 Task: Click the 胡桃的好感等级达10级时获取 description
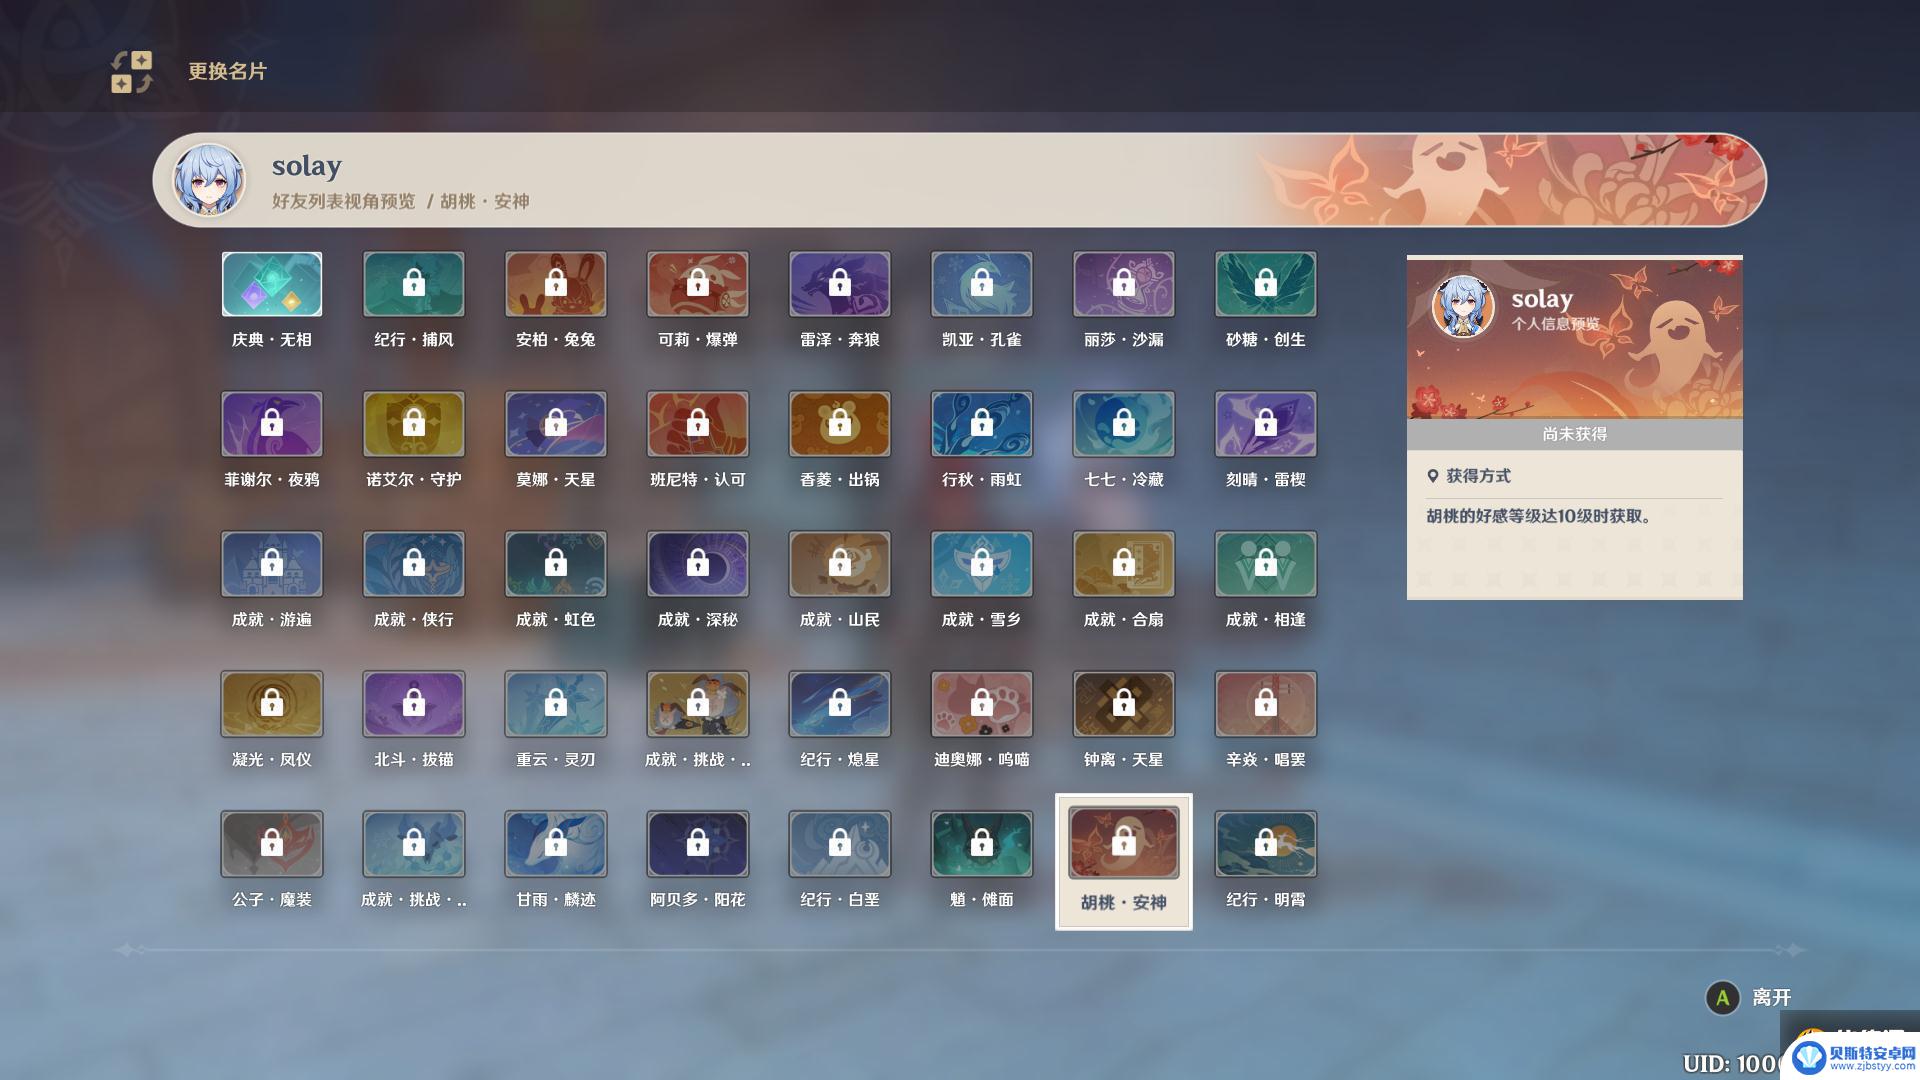pyautogui.click(x=1538, y=516)
